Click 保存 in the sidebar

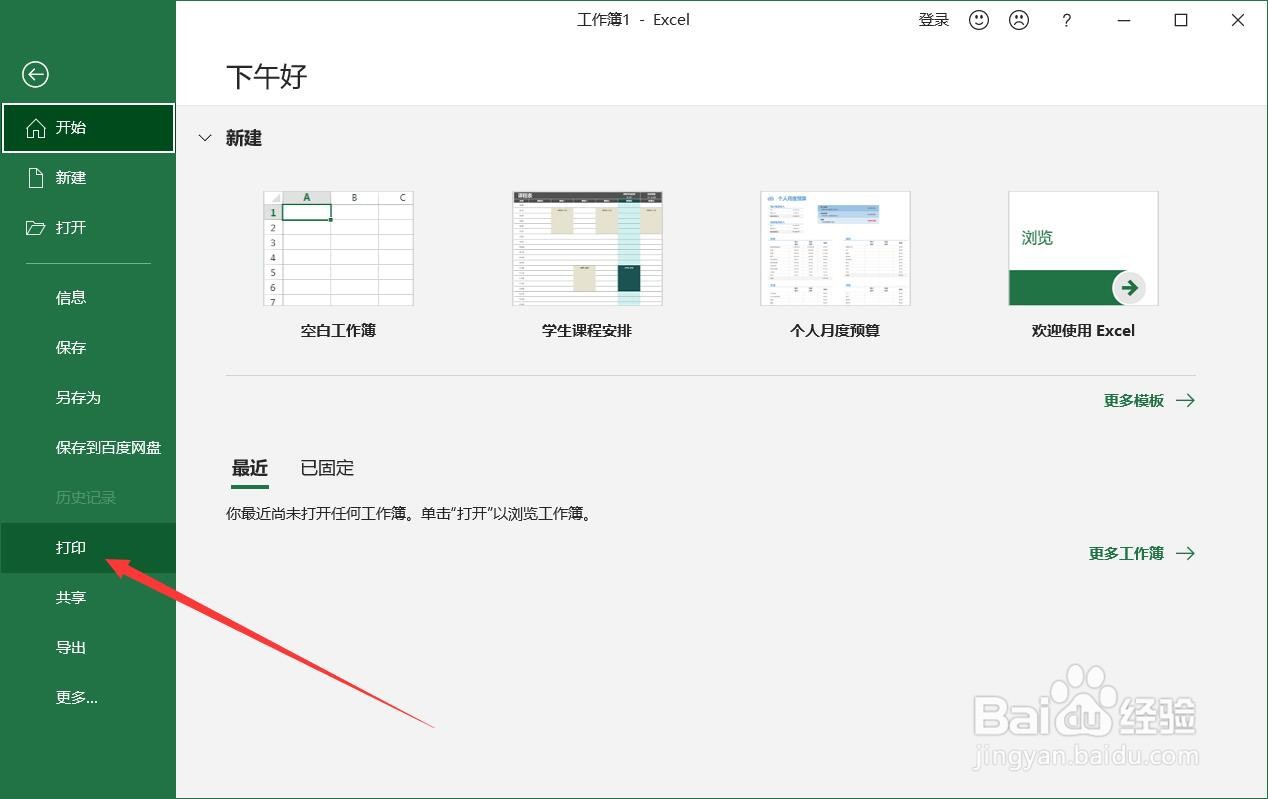88,348
